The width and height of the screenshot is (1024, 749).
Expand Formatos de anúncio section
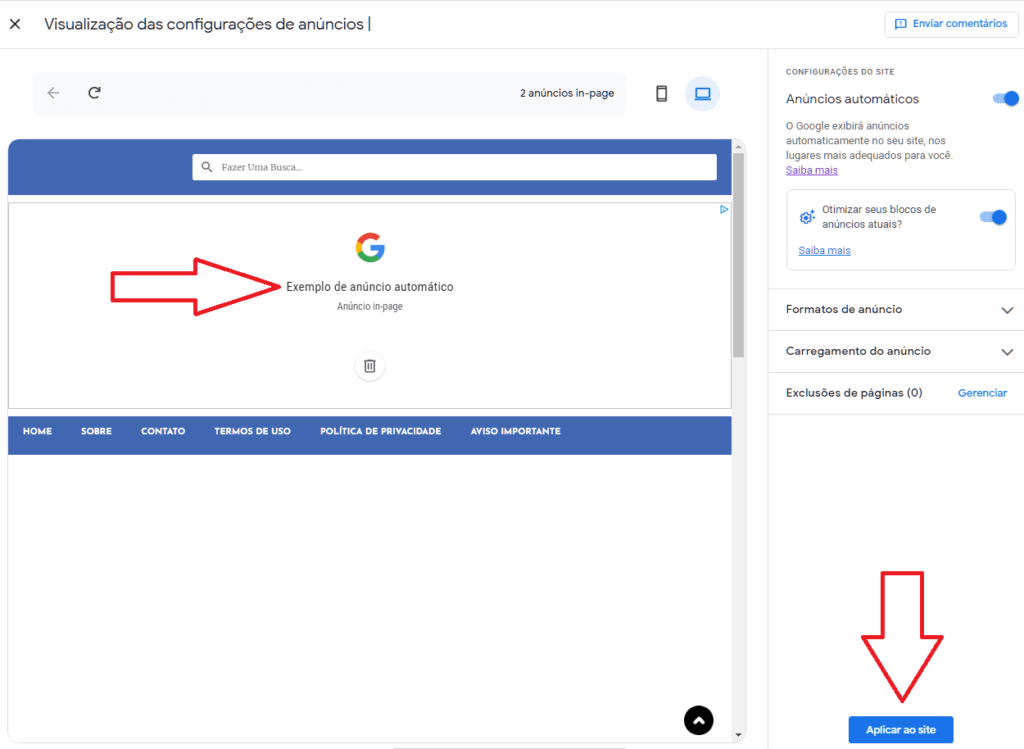click(x=896, y=310)
